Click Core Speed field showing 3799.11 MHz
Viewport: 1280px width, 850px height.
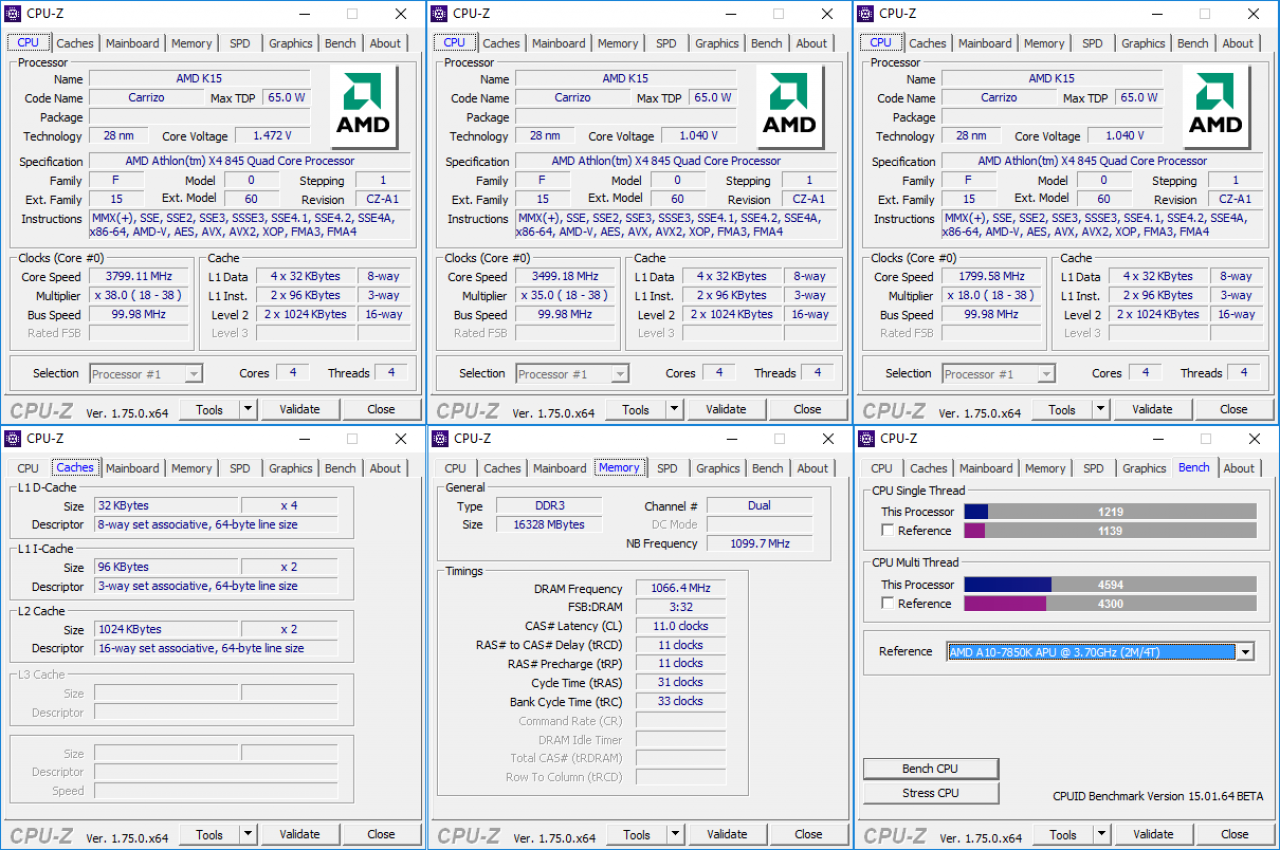click(x=139, y=277)
